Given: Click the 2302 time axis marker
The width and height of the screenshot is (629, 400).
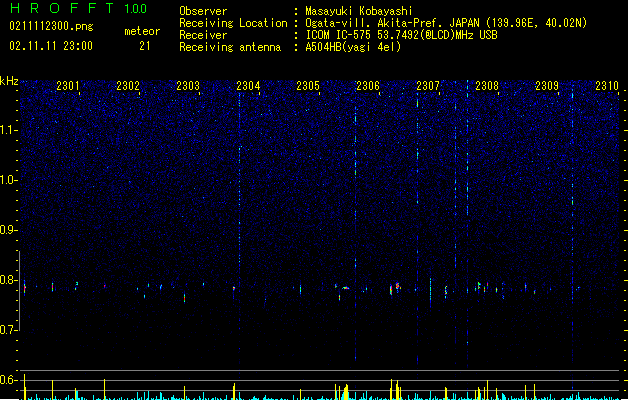Looking at the screenshot, I should pos(128,85).
